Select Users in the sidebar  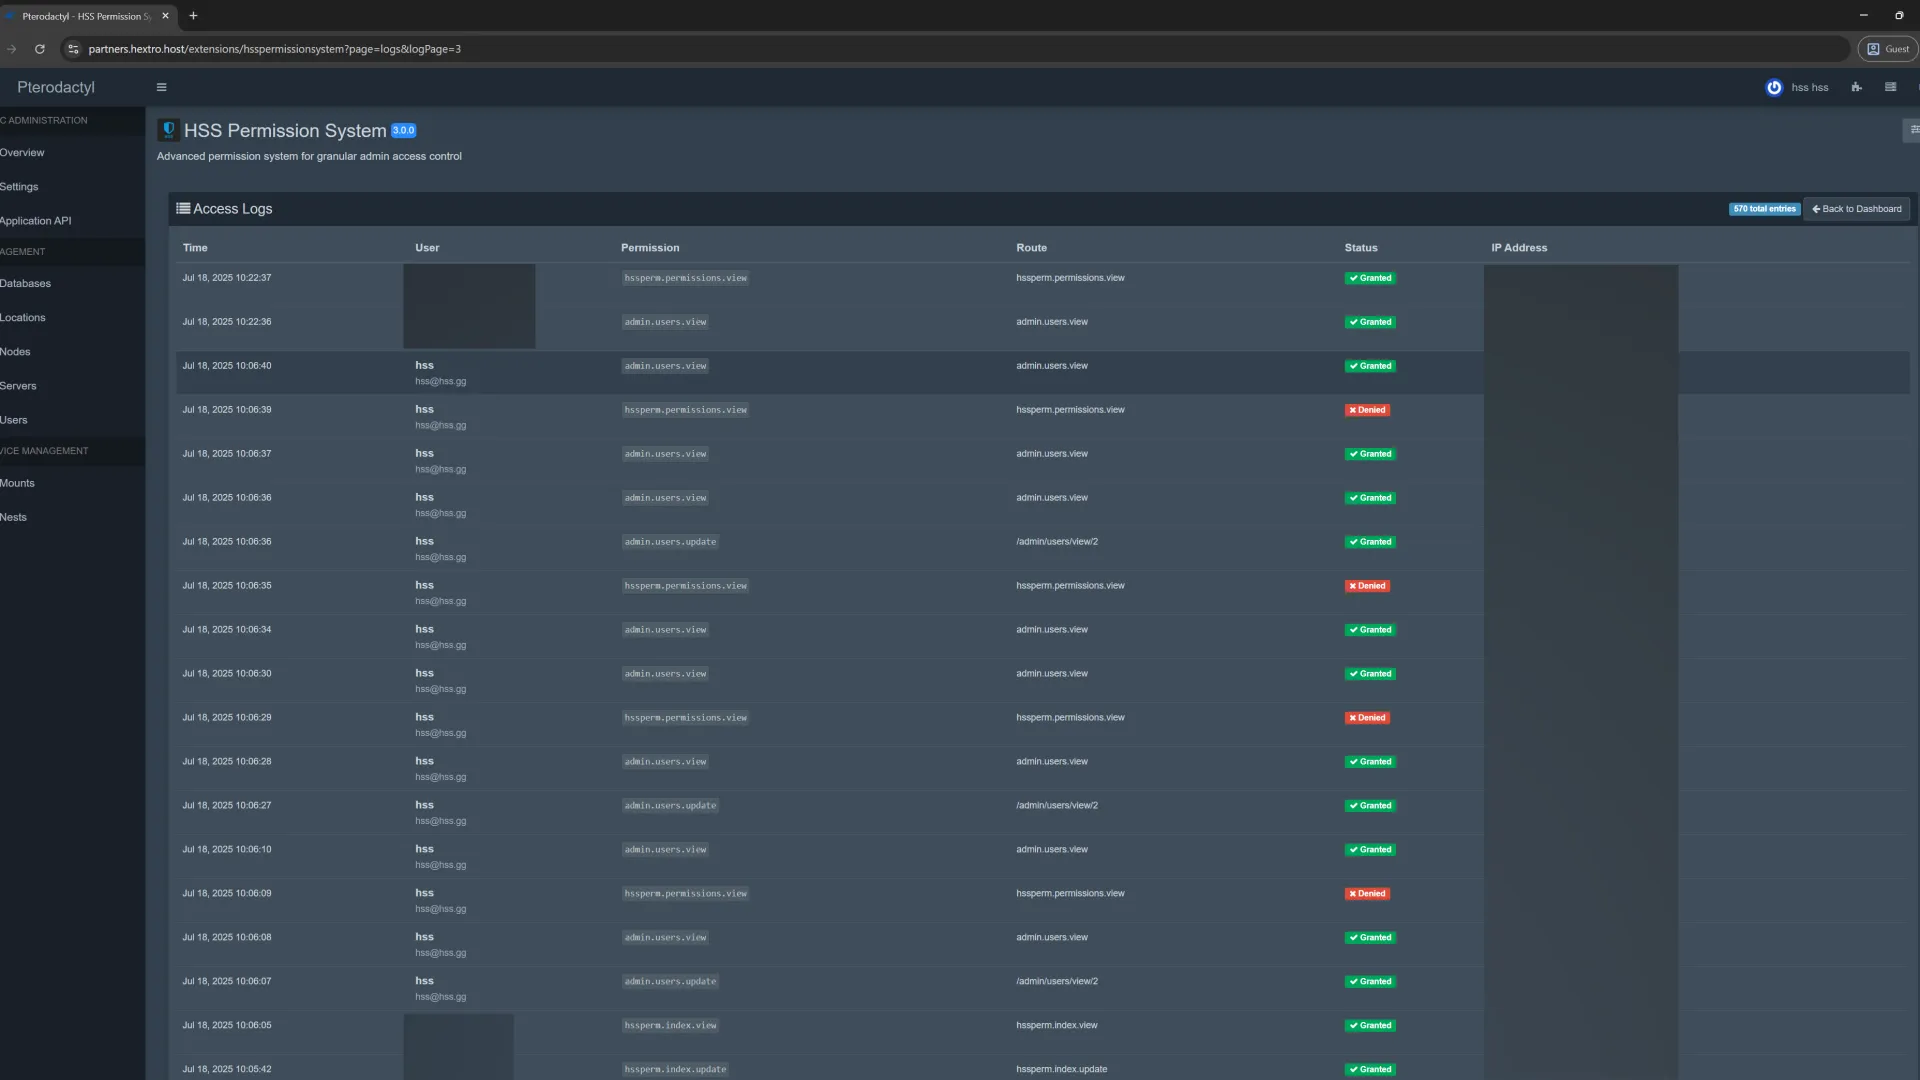click(x=14, y=420)
